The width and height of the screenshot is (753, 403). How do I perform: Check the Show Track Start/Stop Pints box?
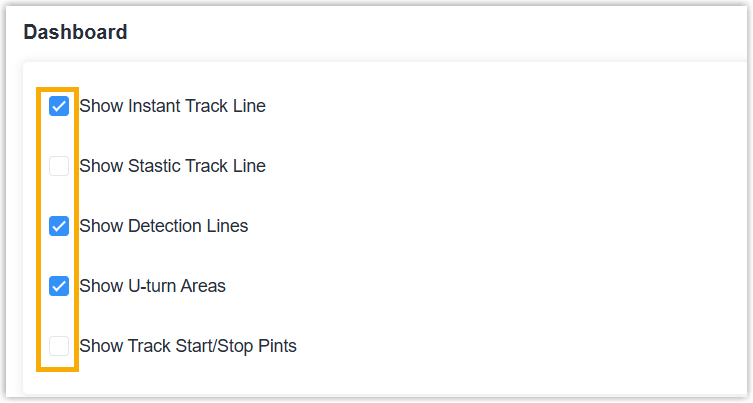59,346
